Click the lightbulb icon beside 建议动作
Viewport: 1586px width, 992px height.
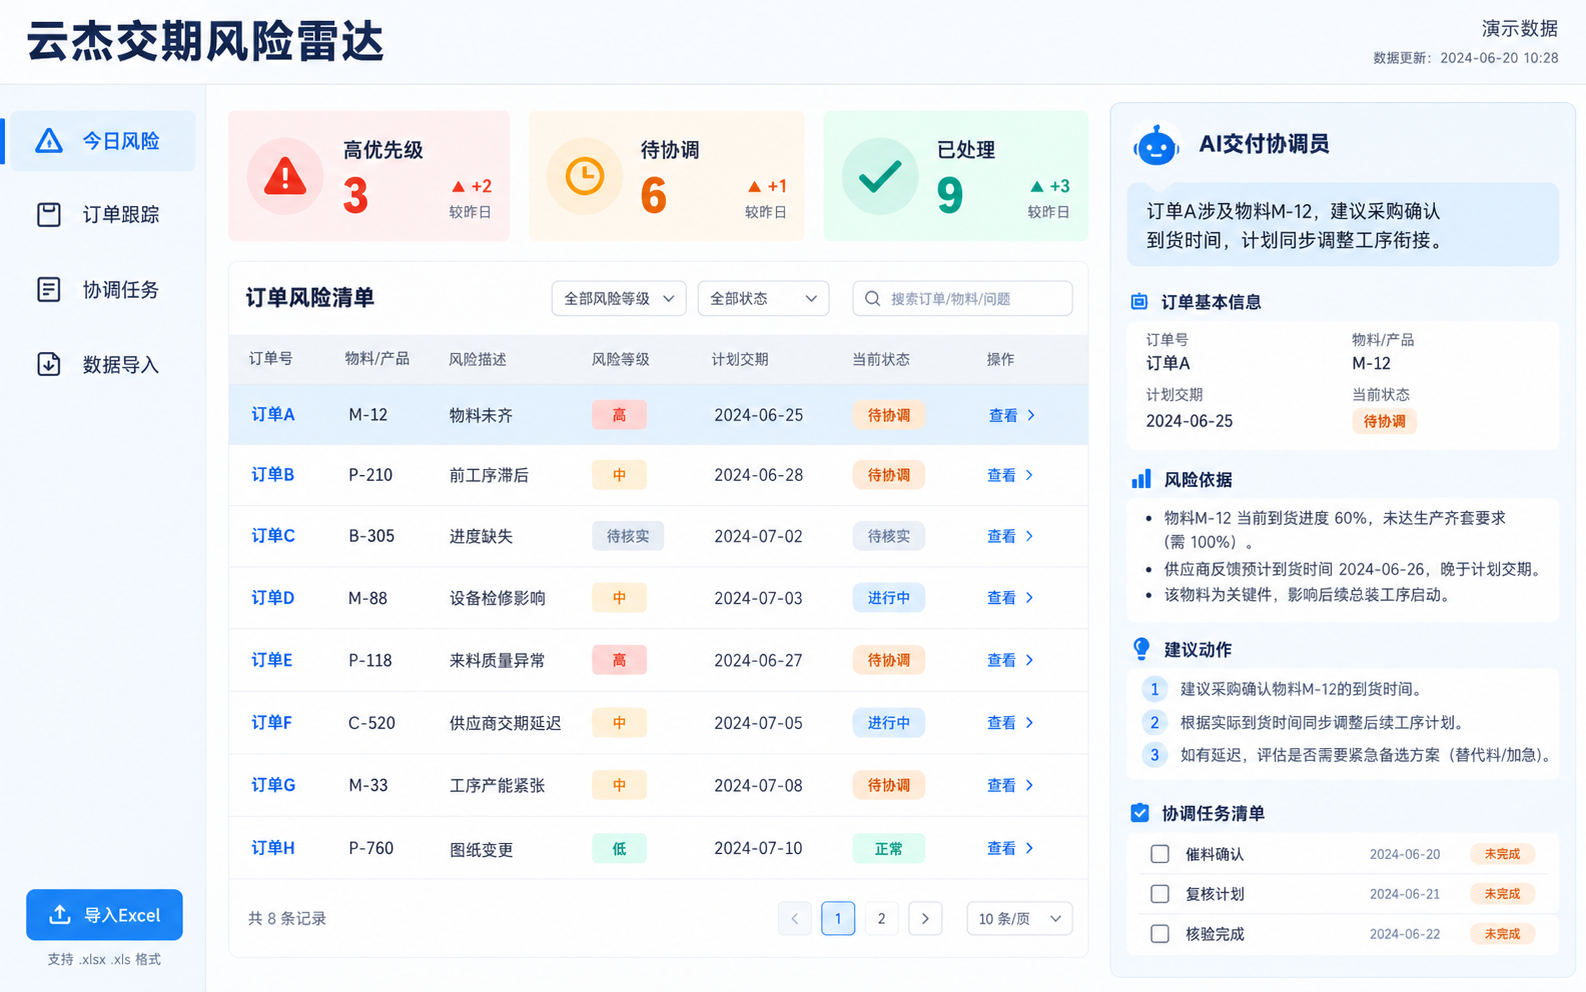coord(1141,649)
